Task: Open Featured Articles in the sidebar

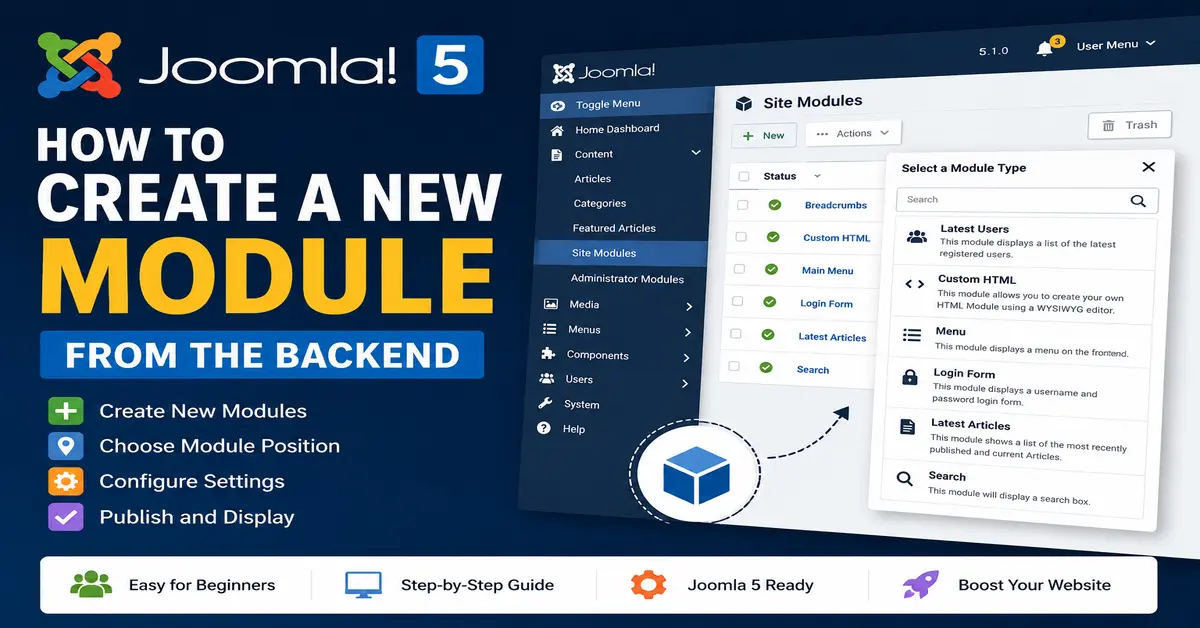Action: pos(614,228)
